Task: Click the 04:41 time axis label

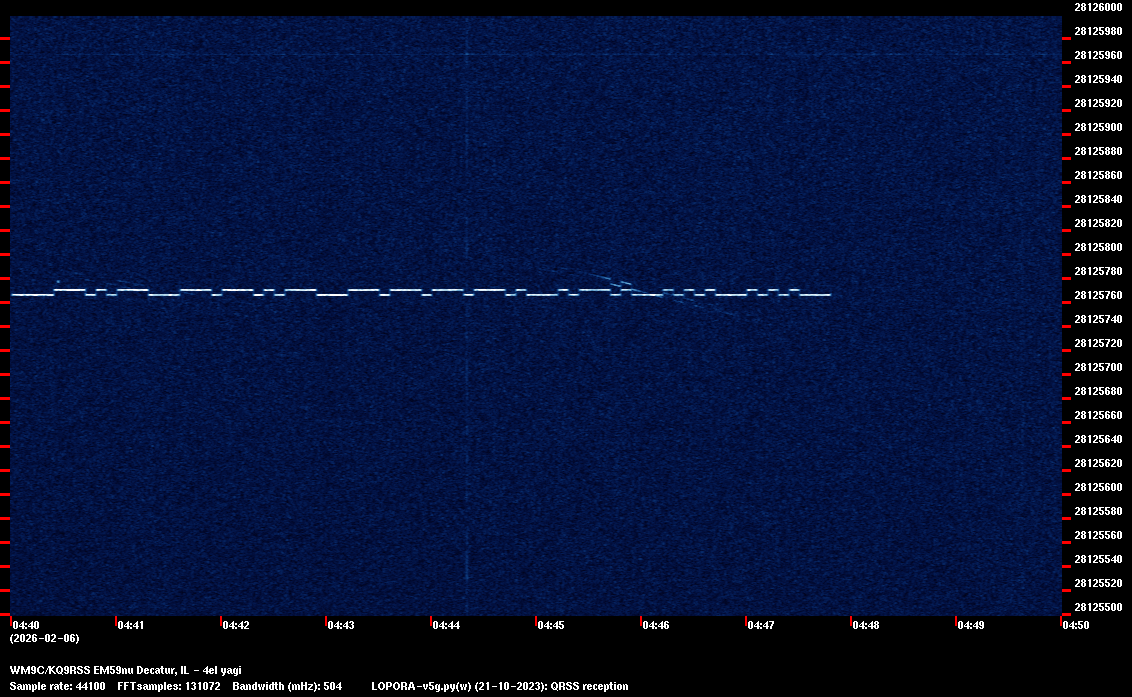Action: tap(130, 625)
